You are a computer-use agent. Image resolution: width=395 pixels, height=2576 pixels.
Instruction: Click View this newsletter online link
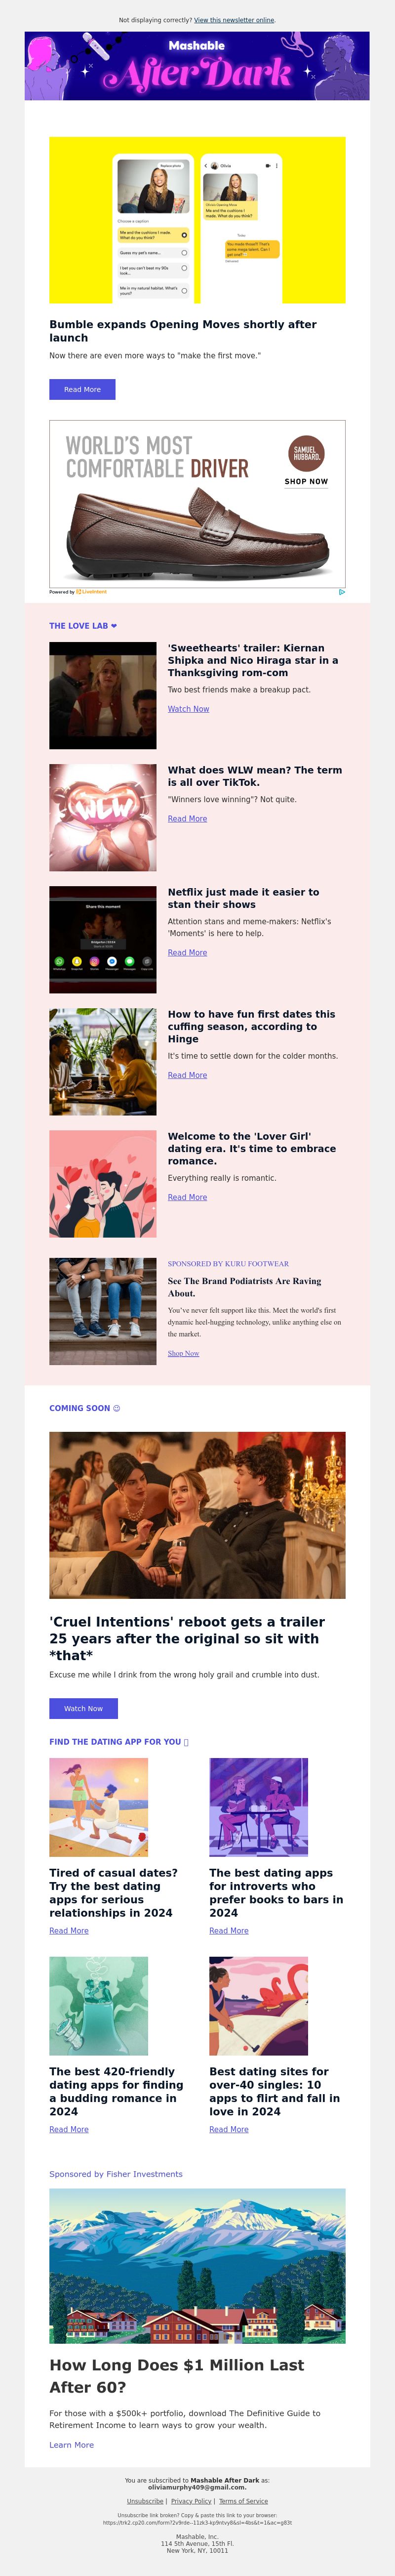point(234,20)
